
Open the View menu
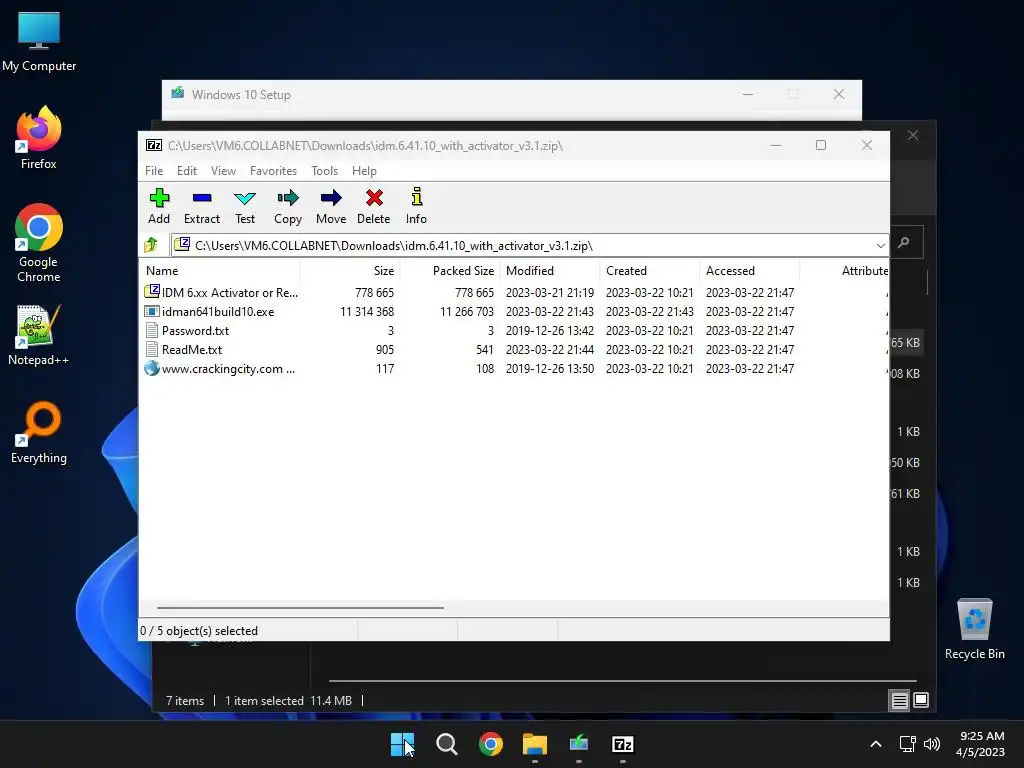click(223, 170)
